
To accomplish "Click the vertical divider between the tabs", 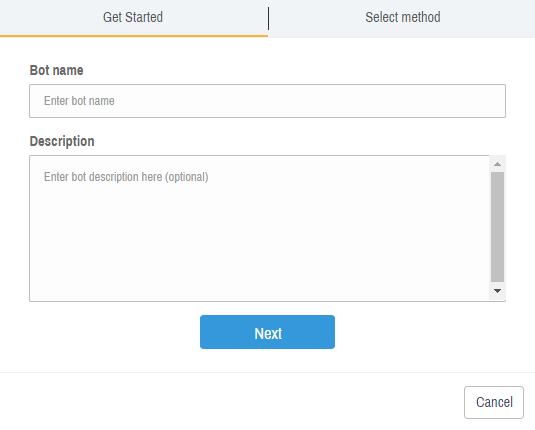I will tap(269, 18).
